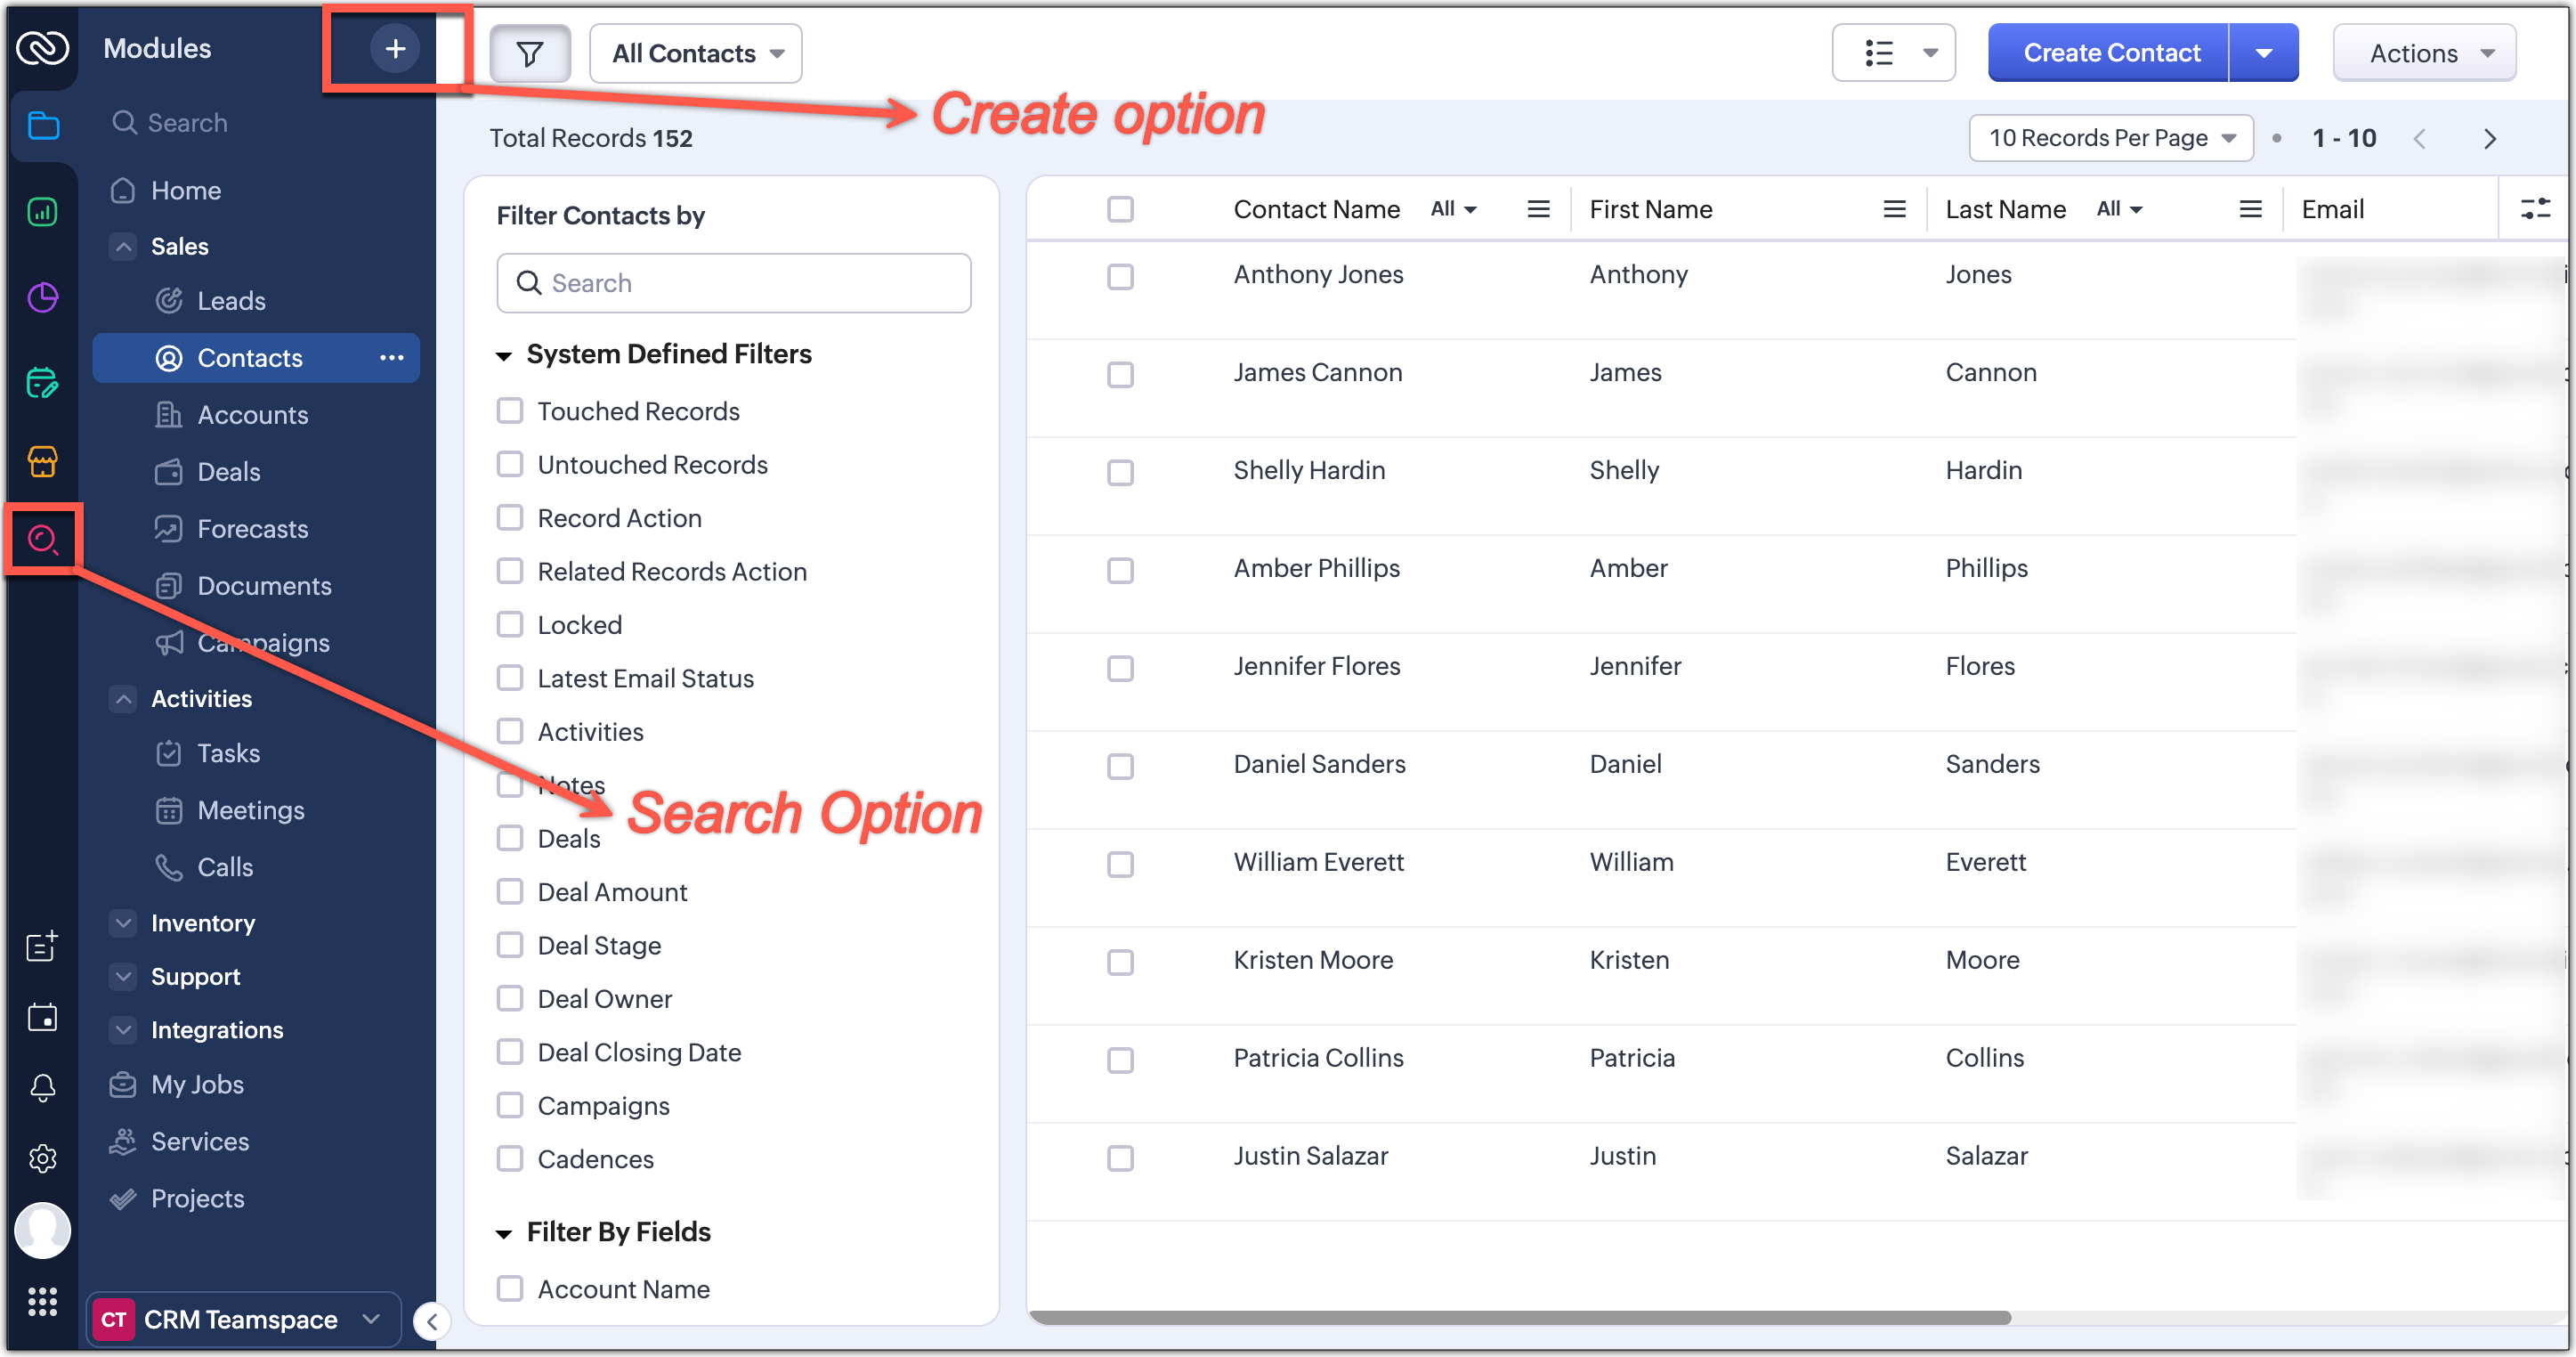
Task: Open the magnifier search icon in left rail
Action: 43,540
